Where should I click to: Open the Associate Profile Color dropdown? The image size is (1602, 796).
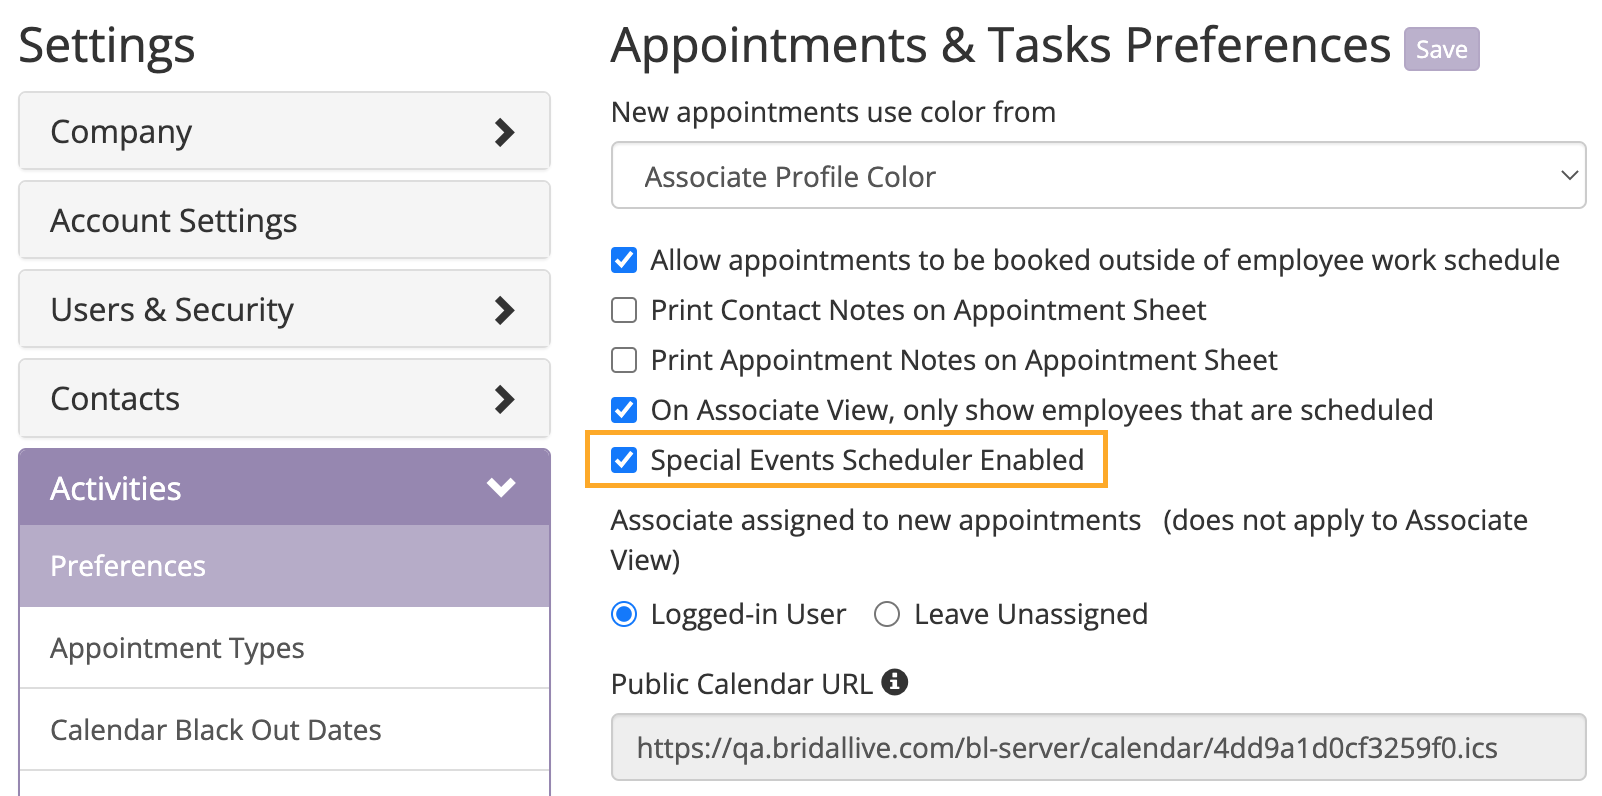pos(1098,176)
